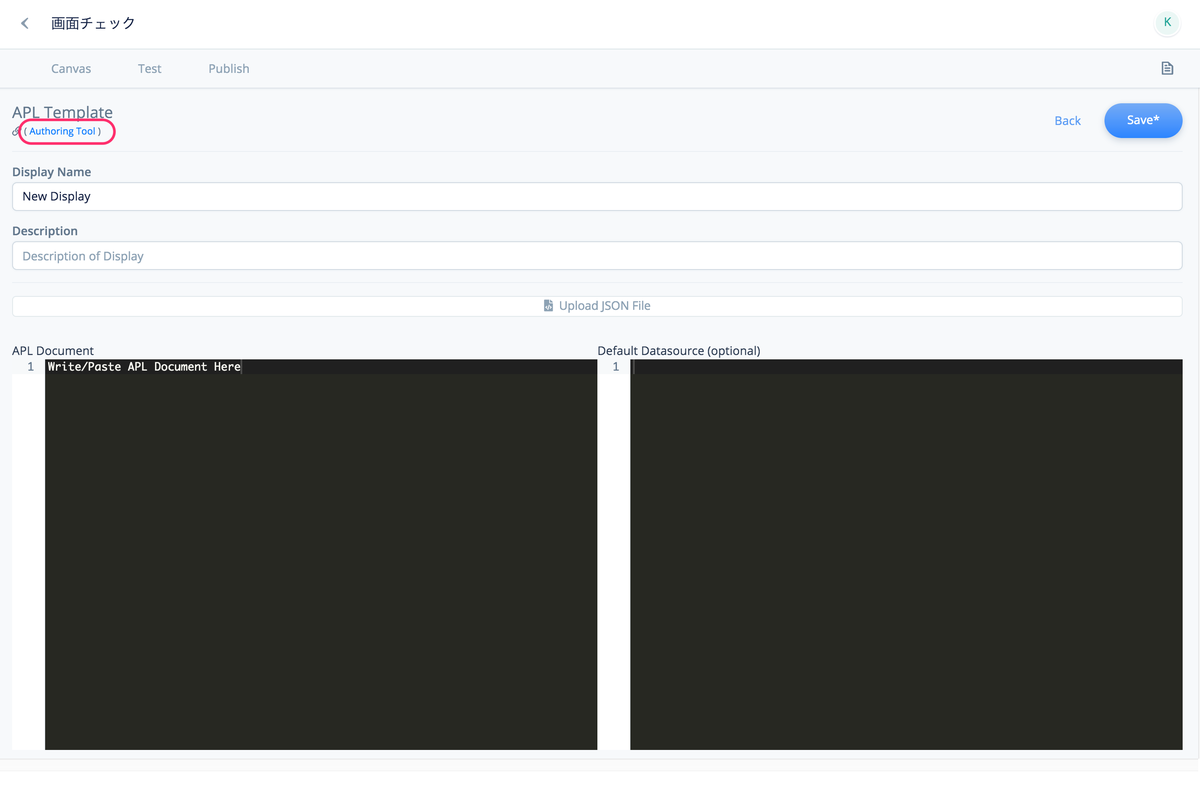Click the APL Template heading
This screenshot has height=789, width=1200.
coord(62,112)
